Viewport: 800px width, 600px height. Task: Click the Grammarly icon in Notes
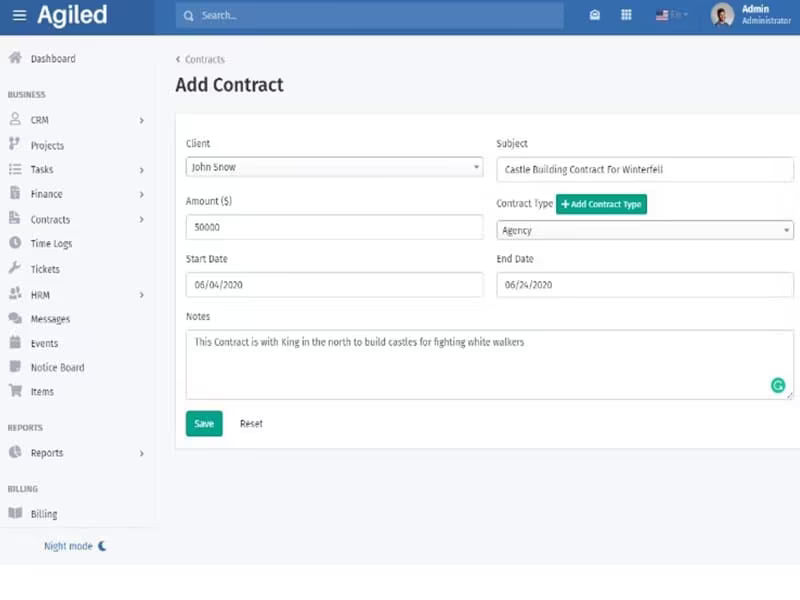(x=778, y=385)
